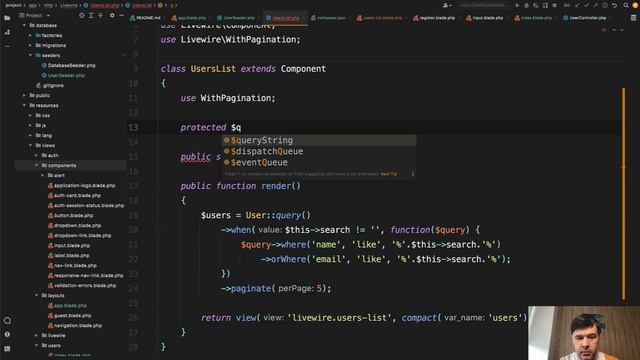Expand the alert folder
This screenshot has width=640, height=360.
[42, 176]
